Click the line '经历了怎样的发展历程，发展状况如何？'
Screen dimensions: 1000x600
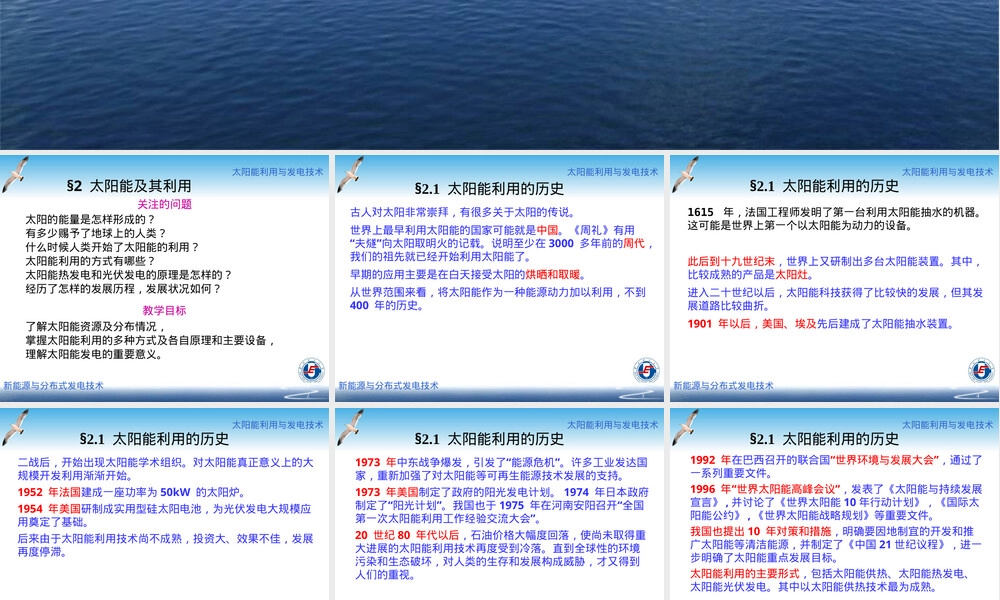click(x=123, y=289)
